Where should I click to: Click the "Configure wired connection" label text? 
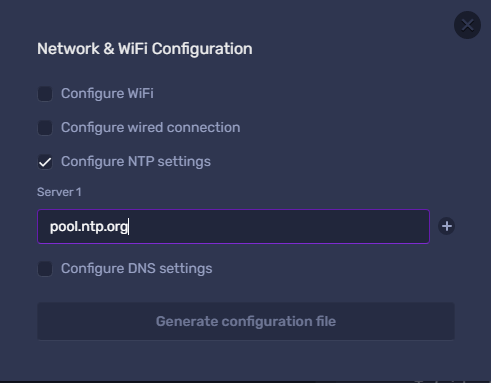tap(150, 128)
